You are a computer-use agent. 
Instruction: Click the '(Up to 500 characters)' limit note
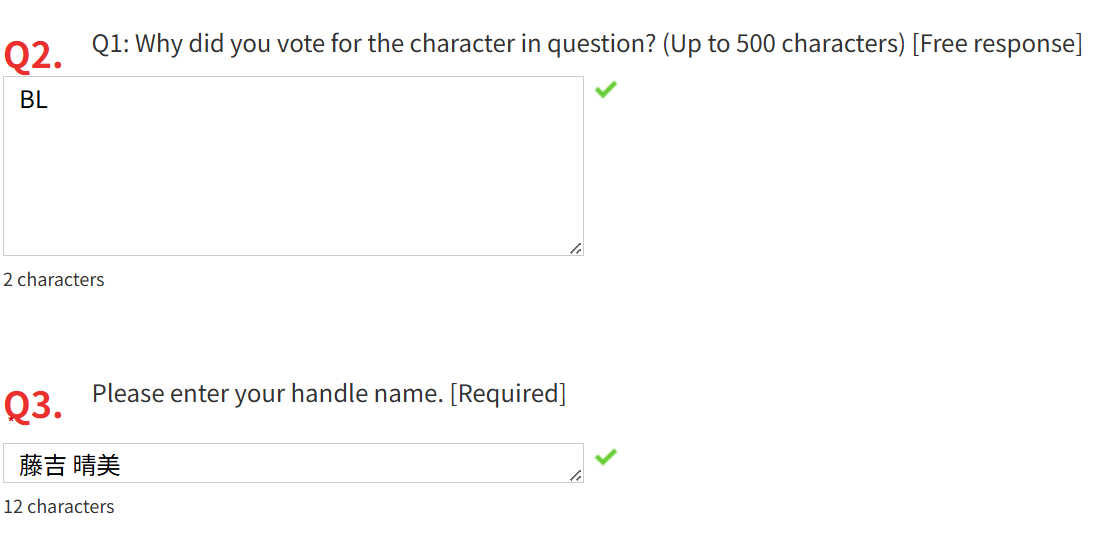click(783, 44)
